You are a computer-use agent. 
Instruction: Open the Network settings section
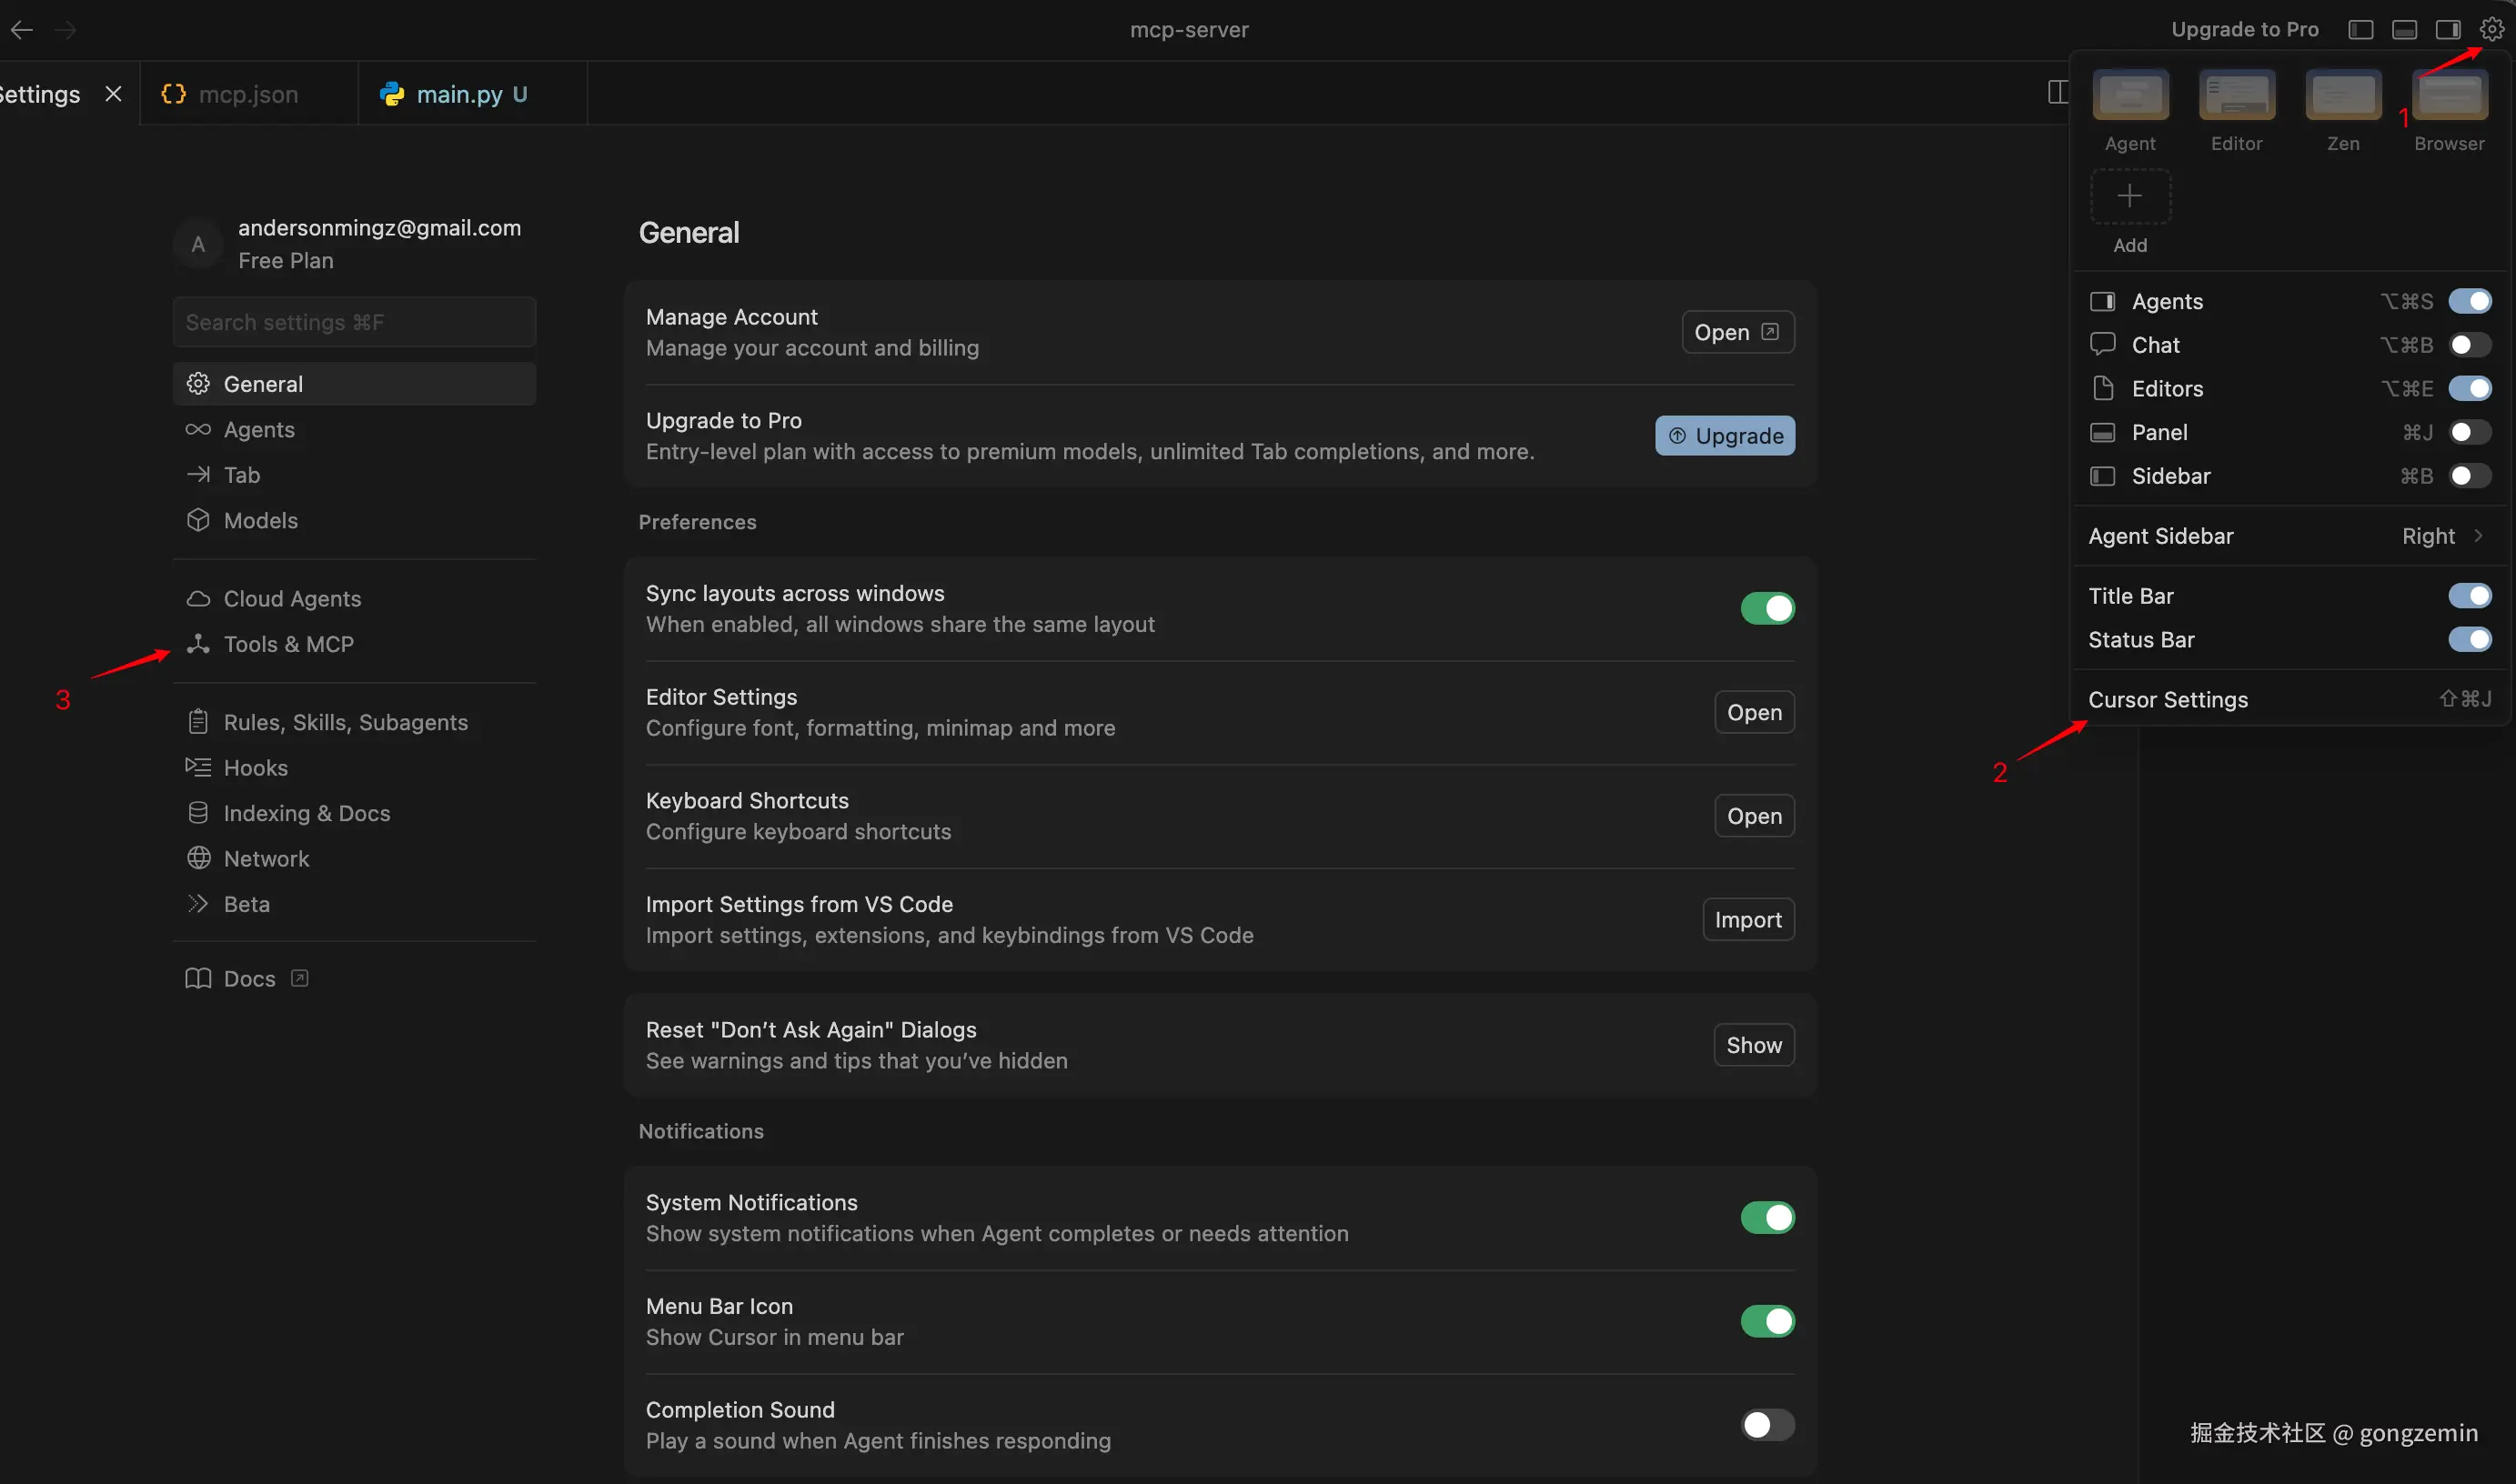(355, 858)
